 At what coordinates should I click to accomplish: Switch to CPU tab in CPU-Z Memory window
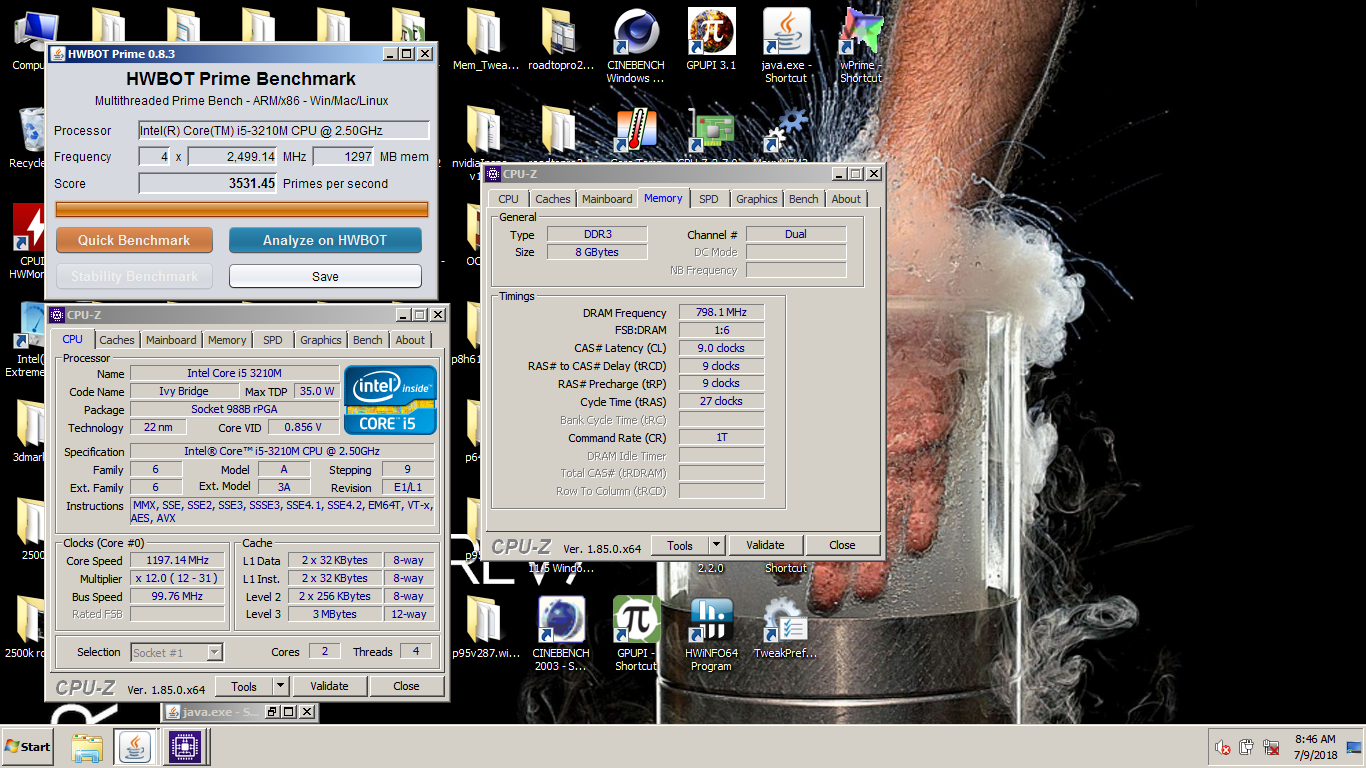[x=508, y=199]
